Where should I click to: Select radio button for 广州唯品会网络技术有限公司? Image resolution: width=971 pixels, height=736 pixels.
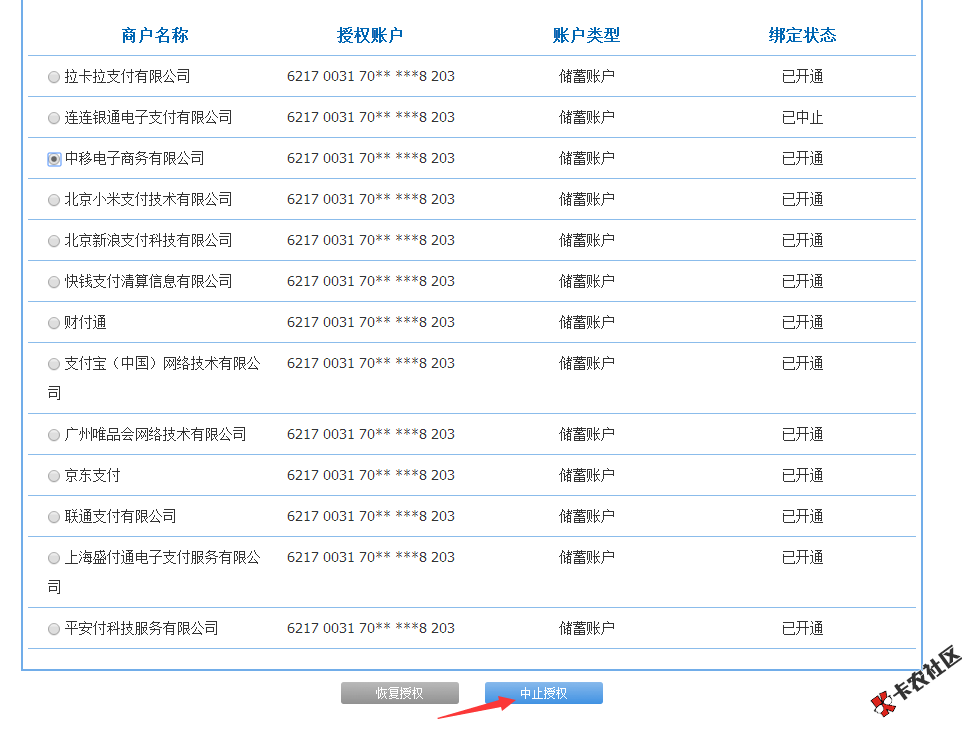(x=54, y=435)
